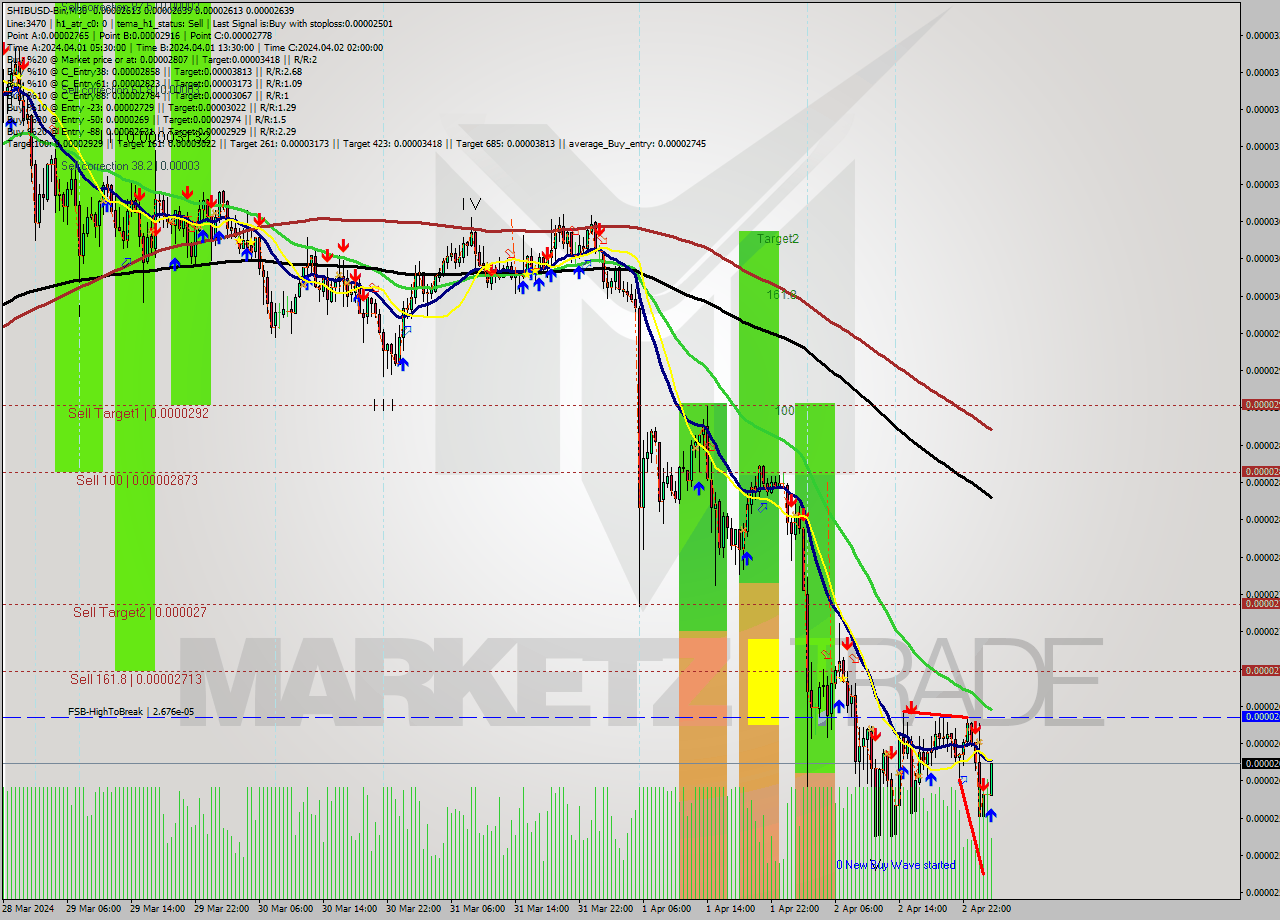Click the 'Sell correction 38.2 | 0.00003' label
The image size is (1280, 920).
[130, 166]
